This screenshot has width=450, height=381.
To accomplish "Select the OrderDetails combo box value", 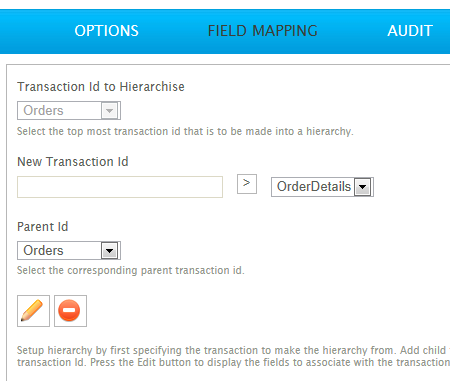I will click(313, 187).
